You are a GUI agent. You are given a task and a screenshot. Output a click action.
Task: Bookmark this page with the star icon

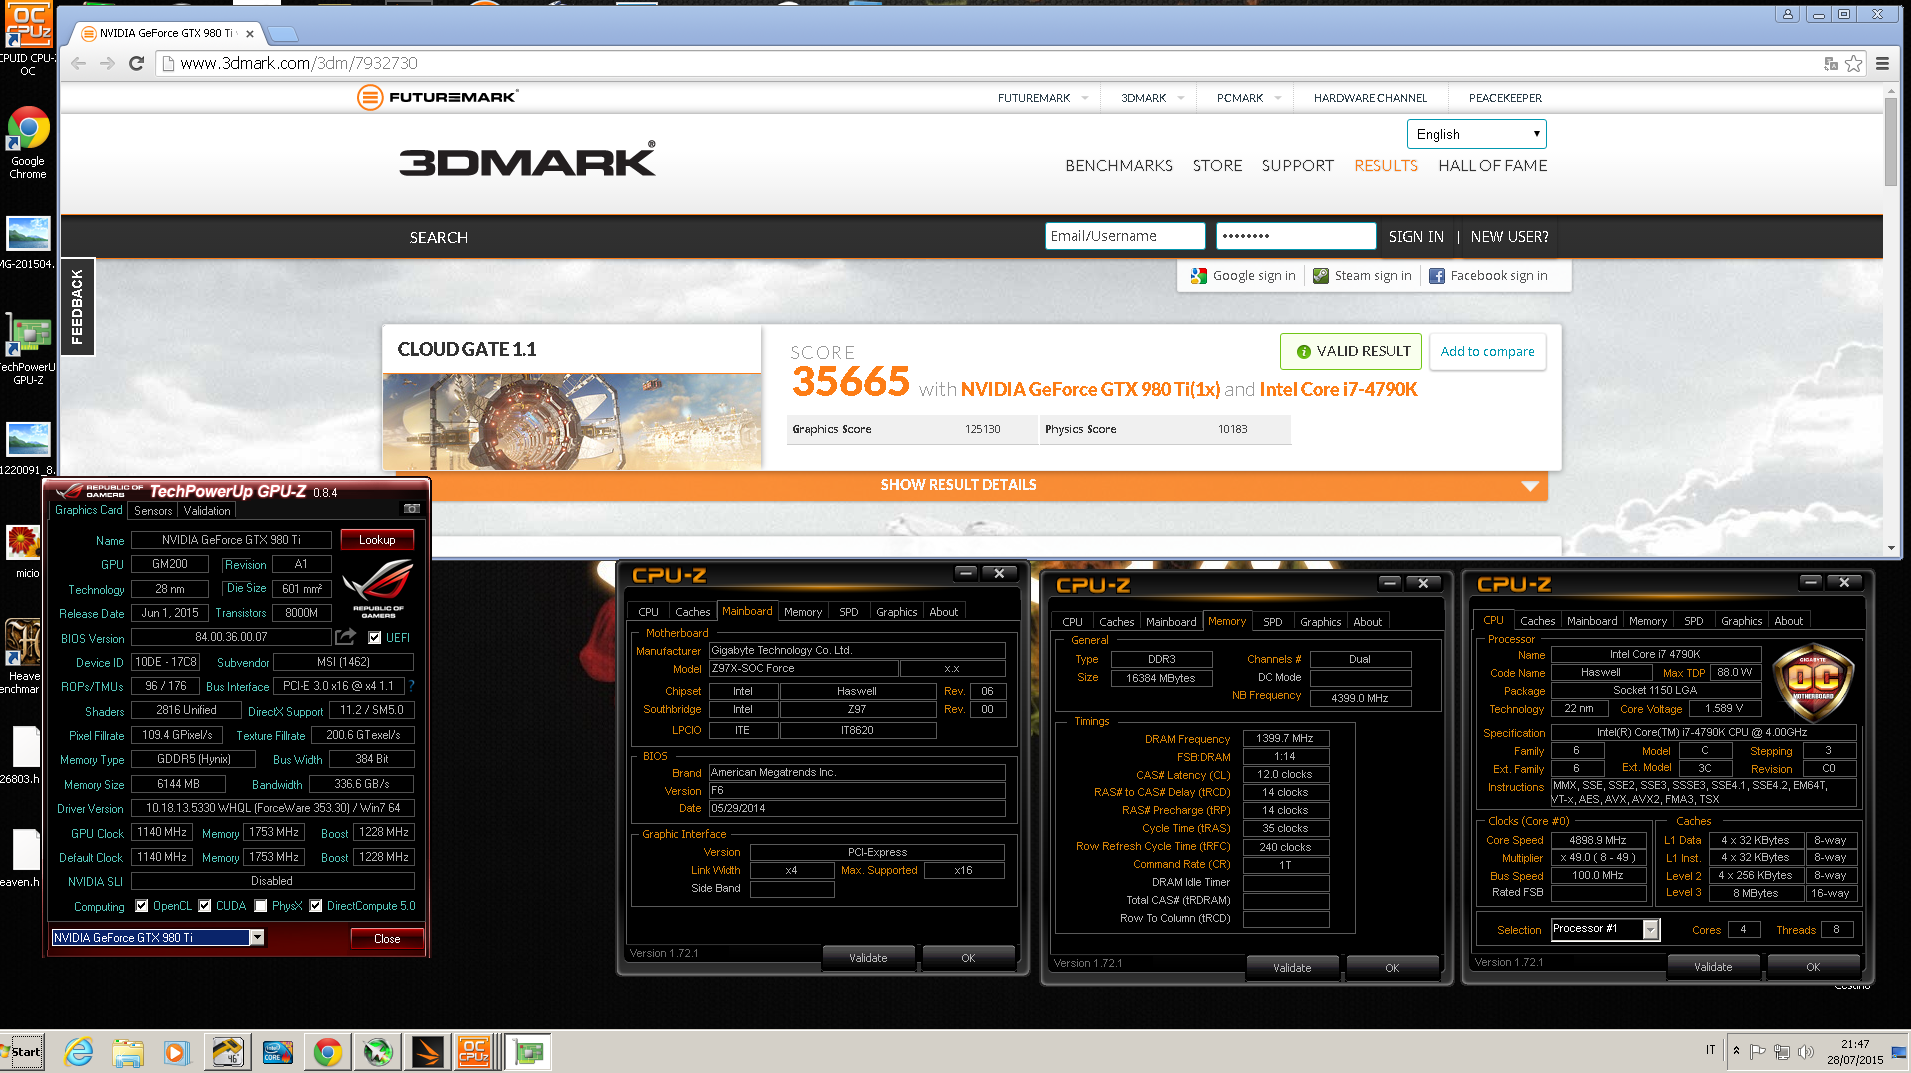coord(1854,63)
